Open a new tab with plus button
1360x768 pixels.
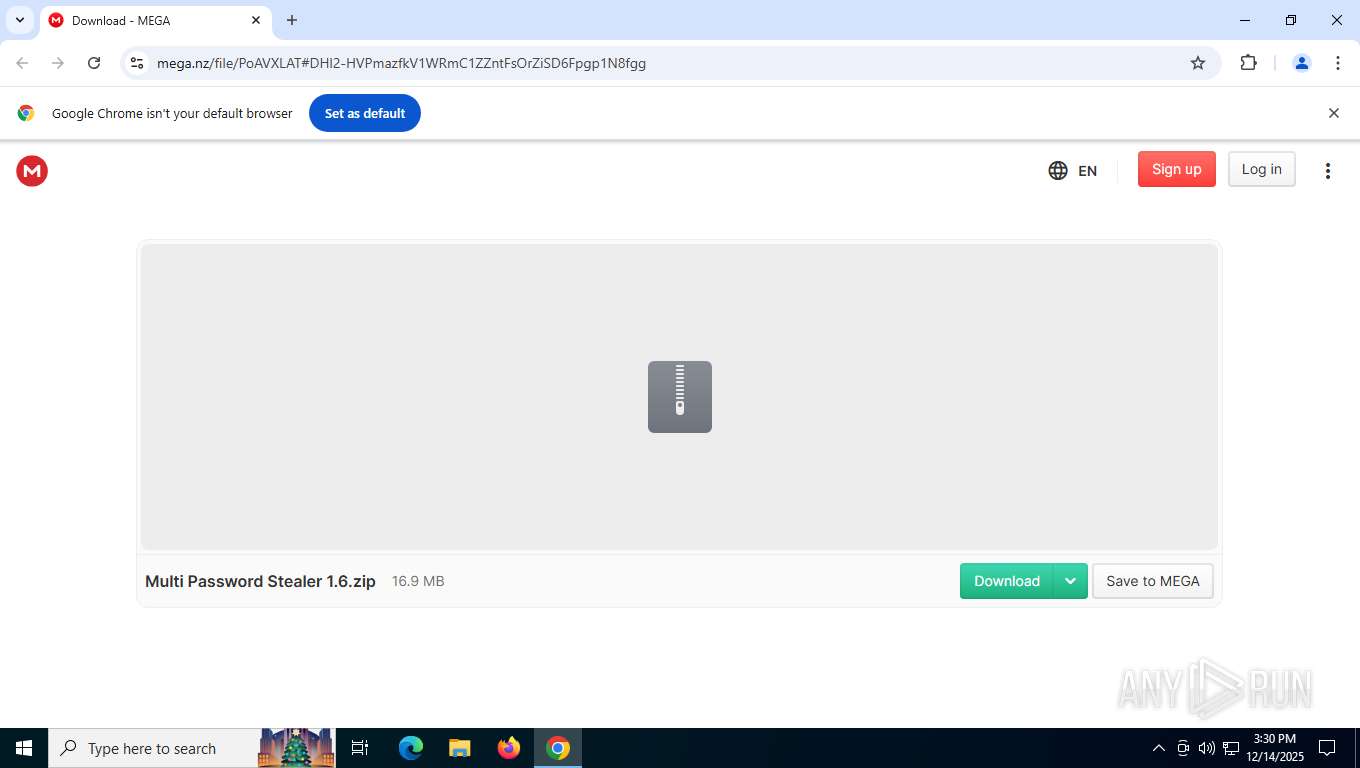coord(292,20)
